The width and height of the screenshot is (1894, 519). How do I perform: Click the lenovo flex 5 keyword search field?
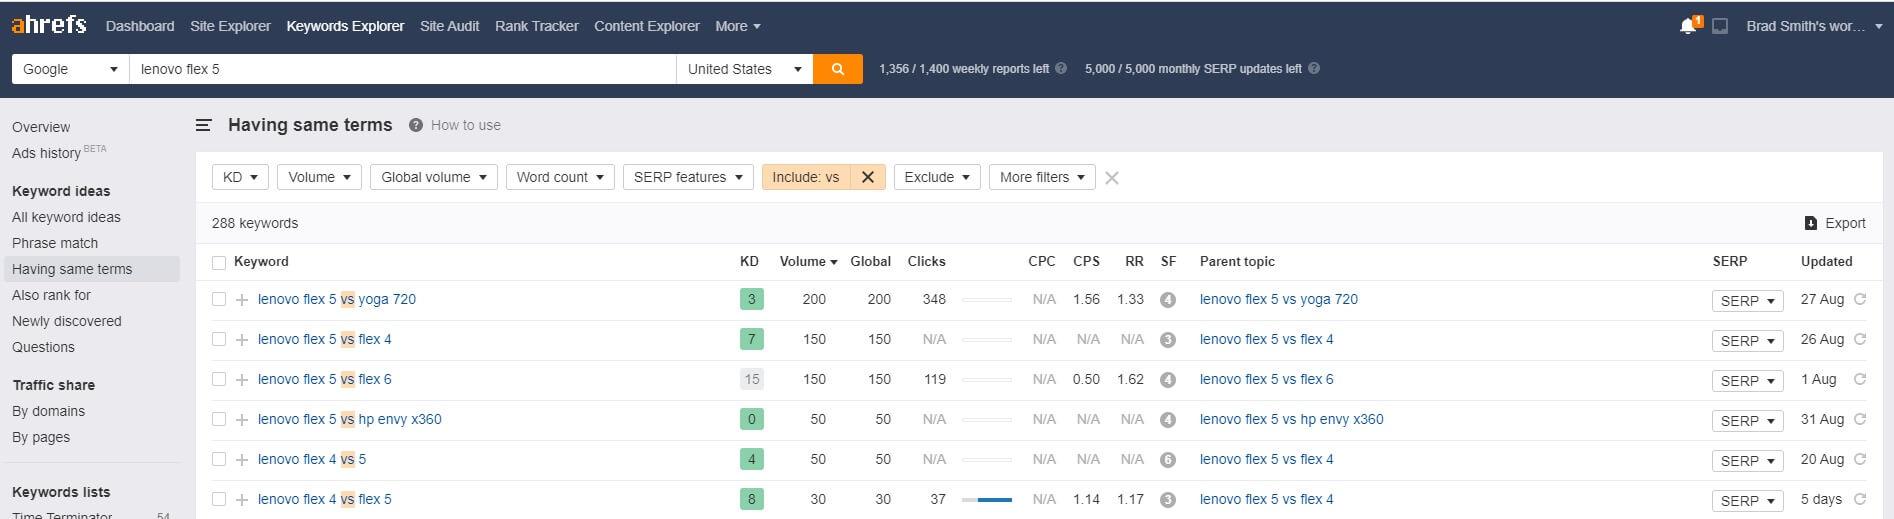tap(403, 69)
